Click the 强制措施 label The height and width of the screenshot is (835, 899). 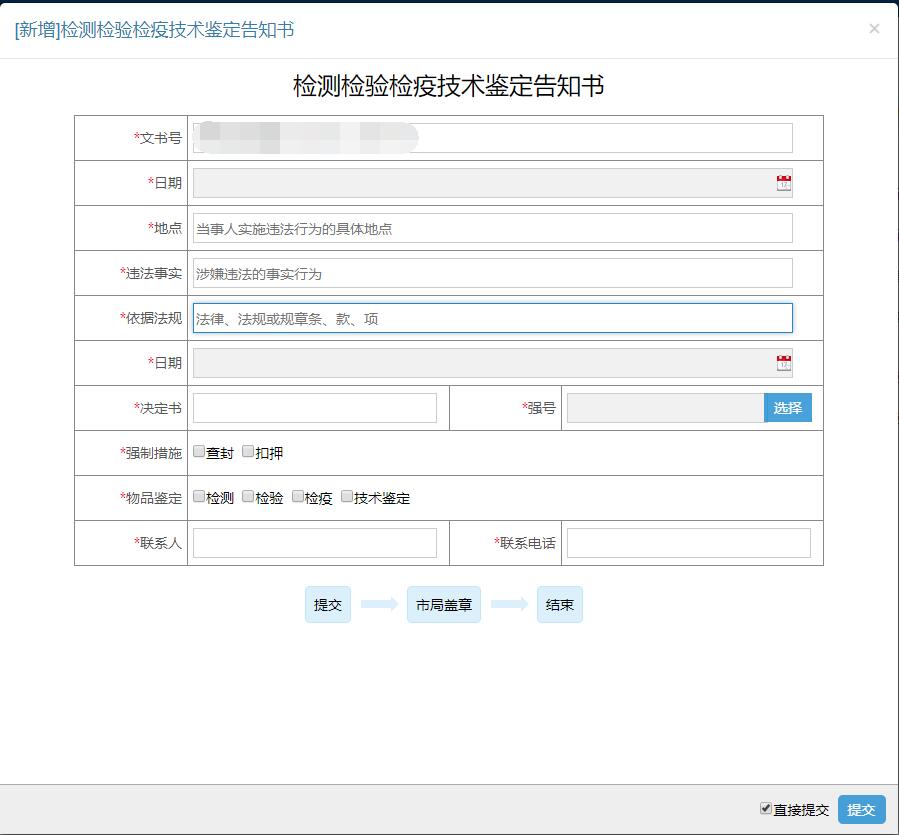(x=151, y=453)
